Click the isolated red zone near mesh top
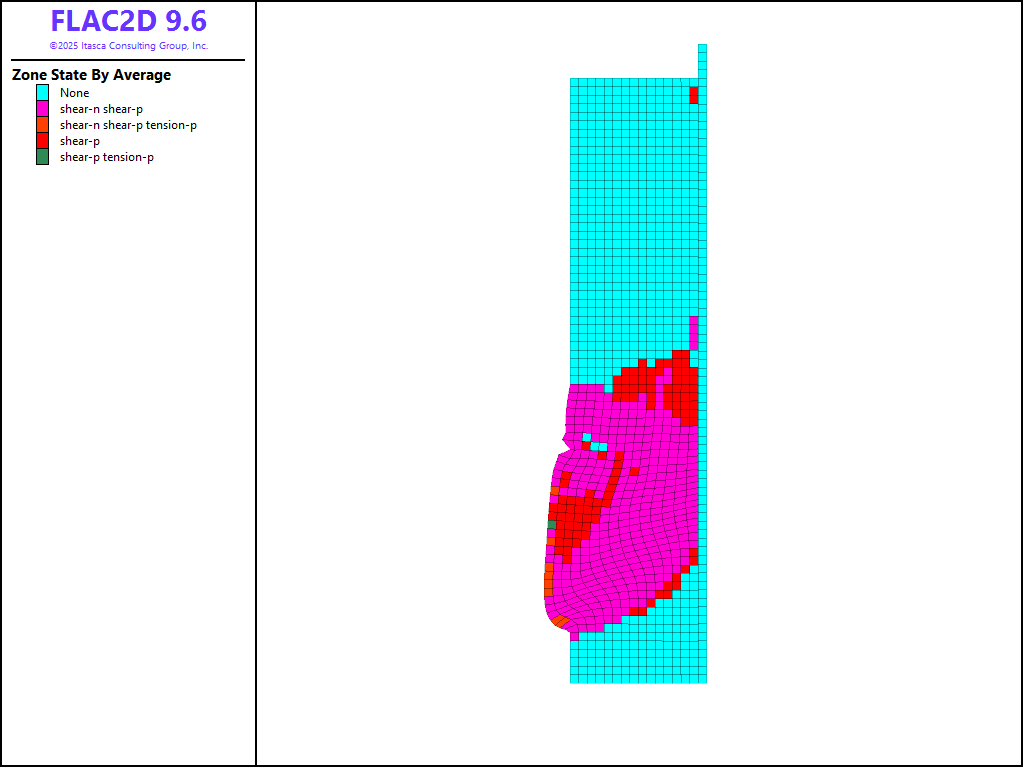 click(x=693, y=95)
